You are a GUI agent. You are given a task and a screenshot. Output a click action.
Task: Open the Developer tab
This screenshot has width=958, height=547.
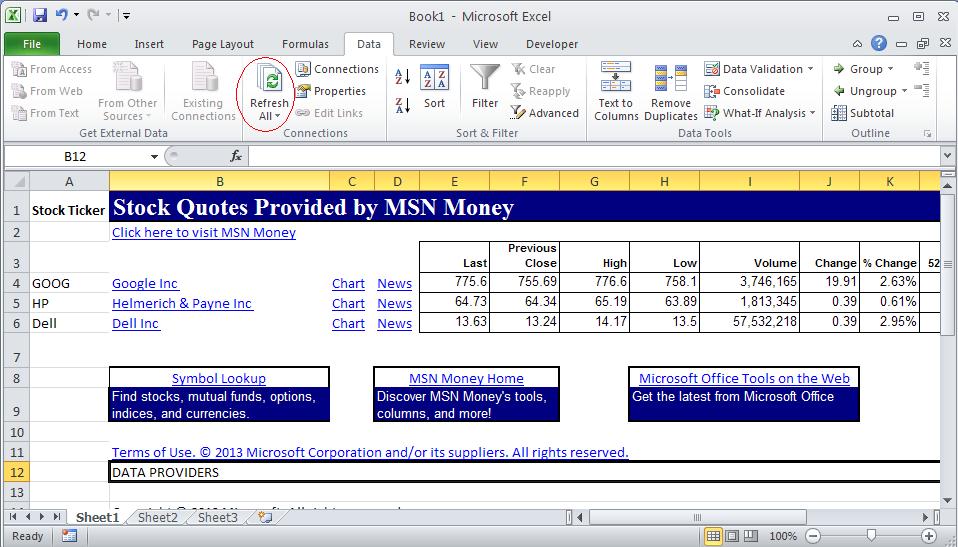552,44
